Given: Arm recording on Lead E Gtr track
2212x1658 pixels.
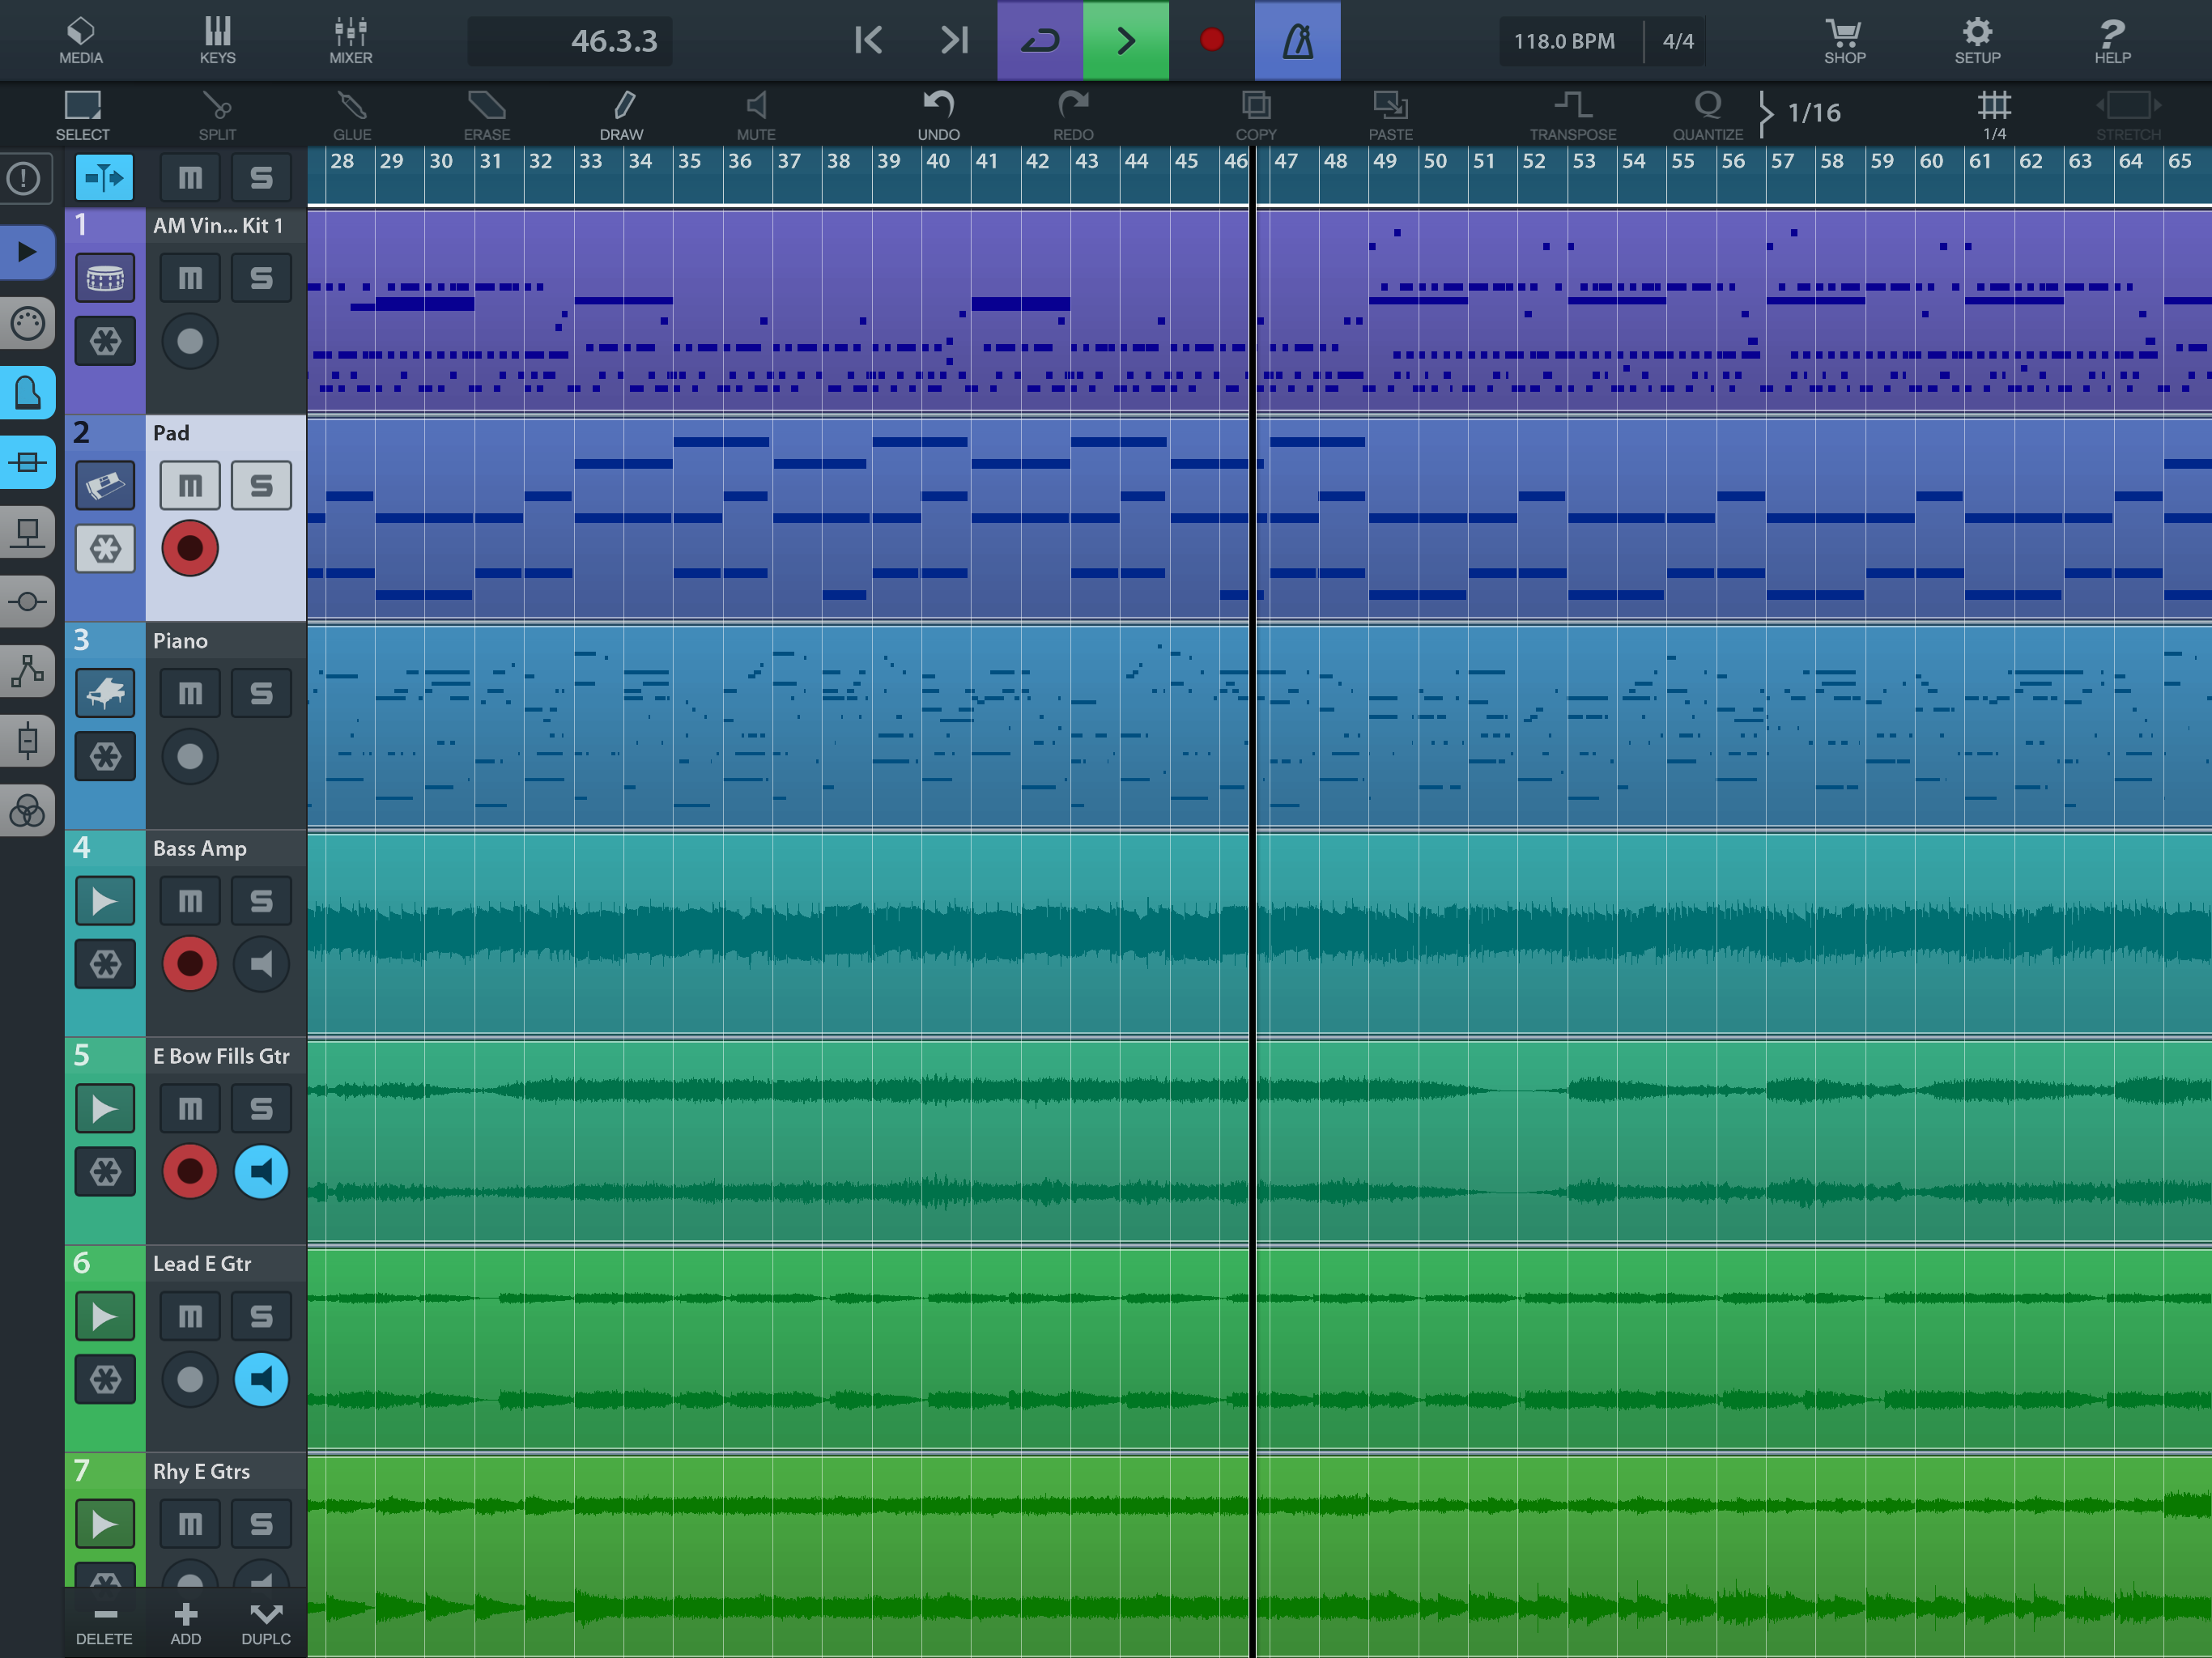Looking at the screenshot, I should (x=190, y=1380).
